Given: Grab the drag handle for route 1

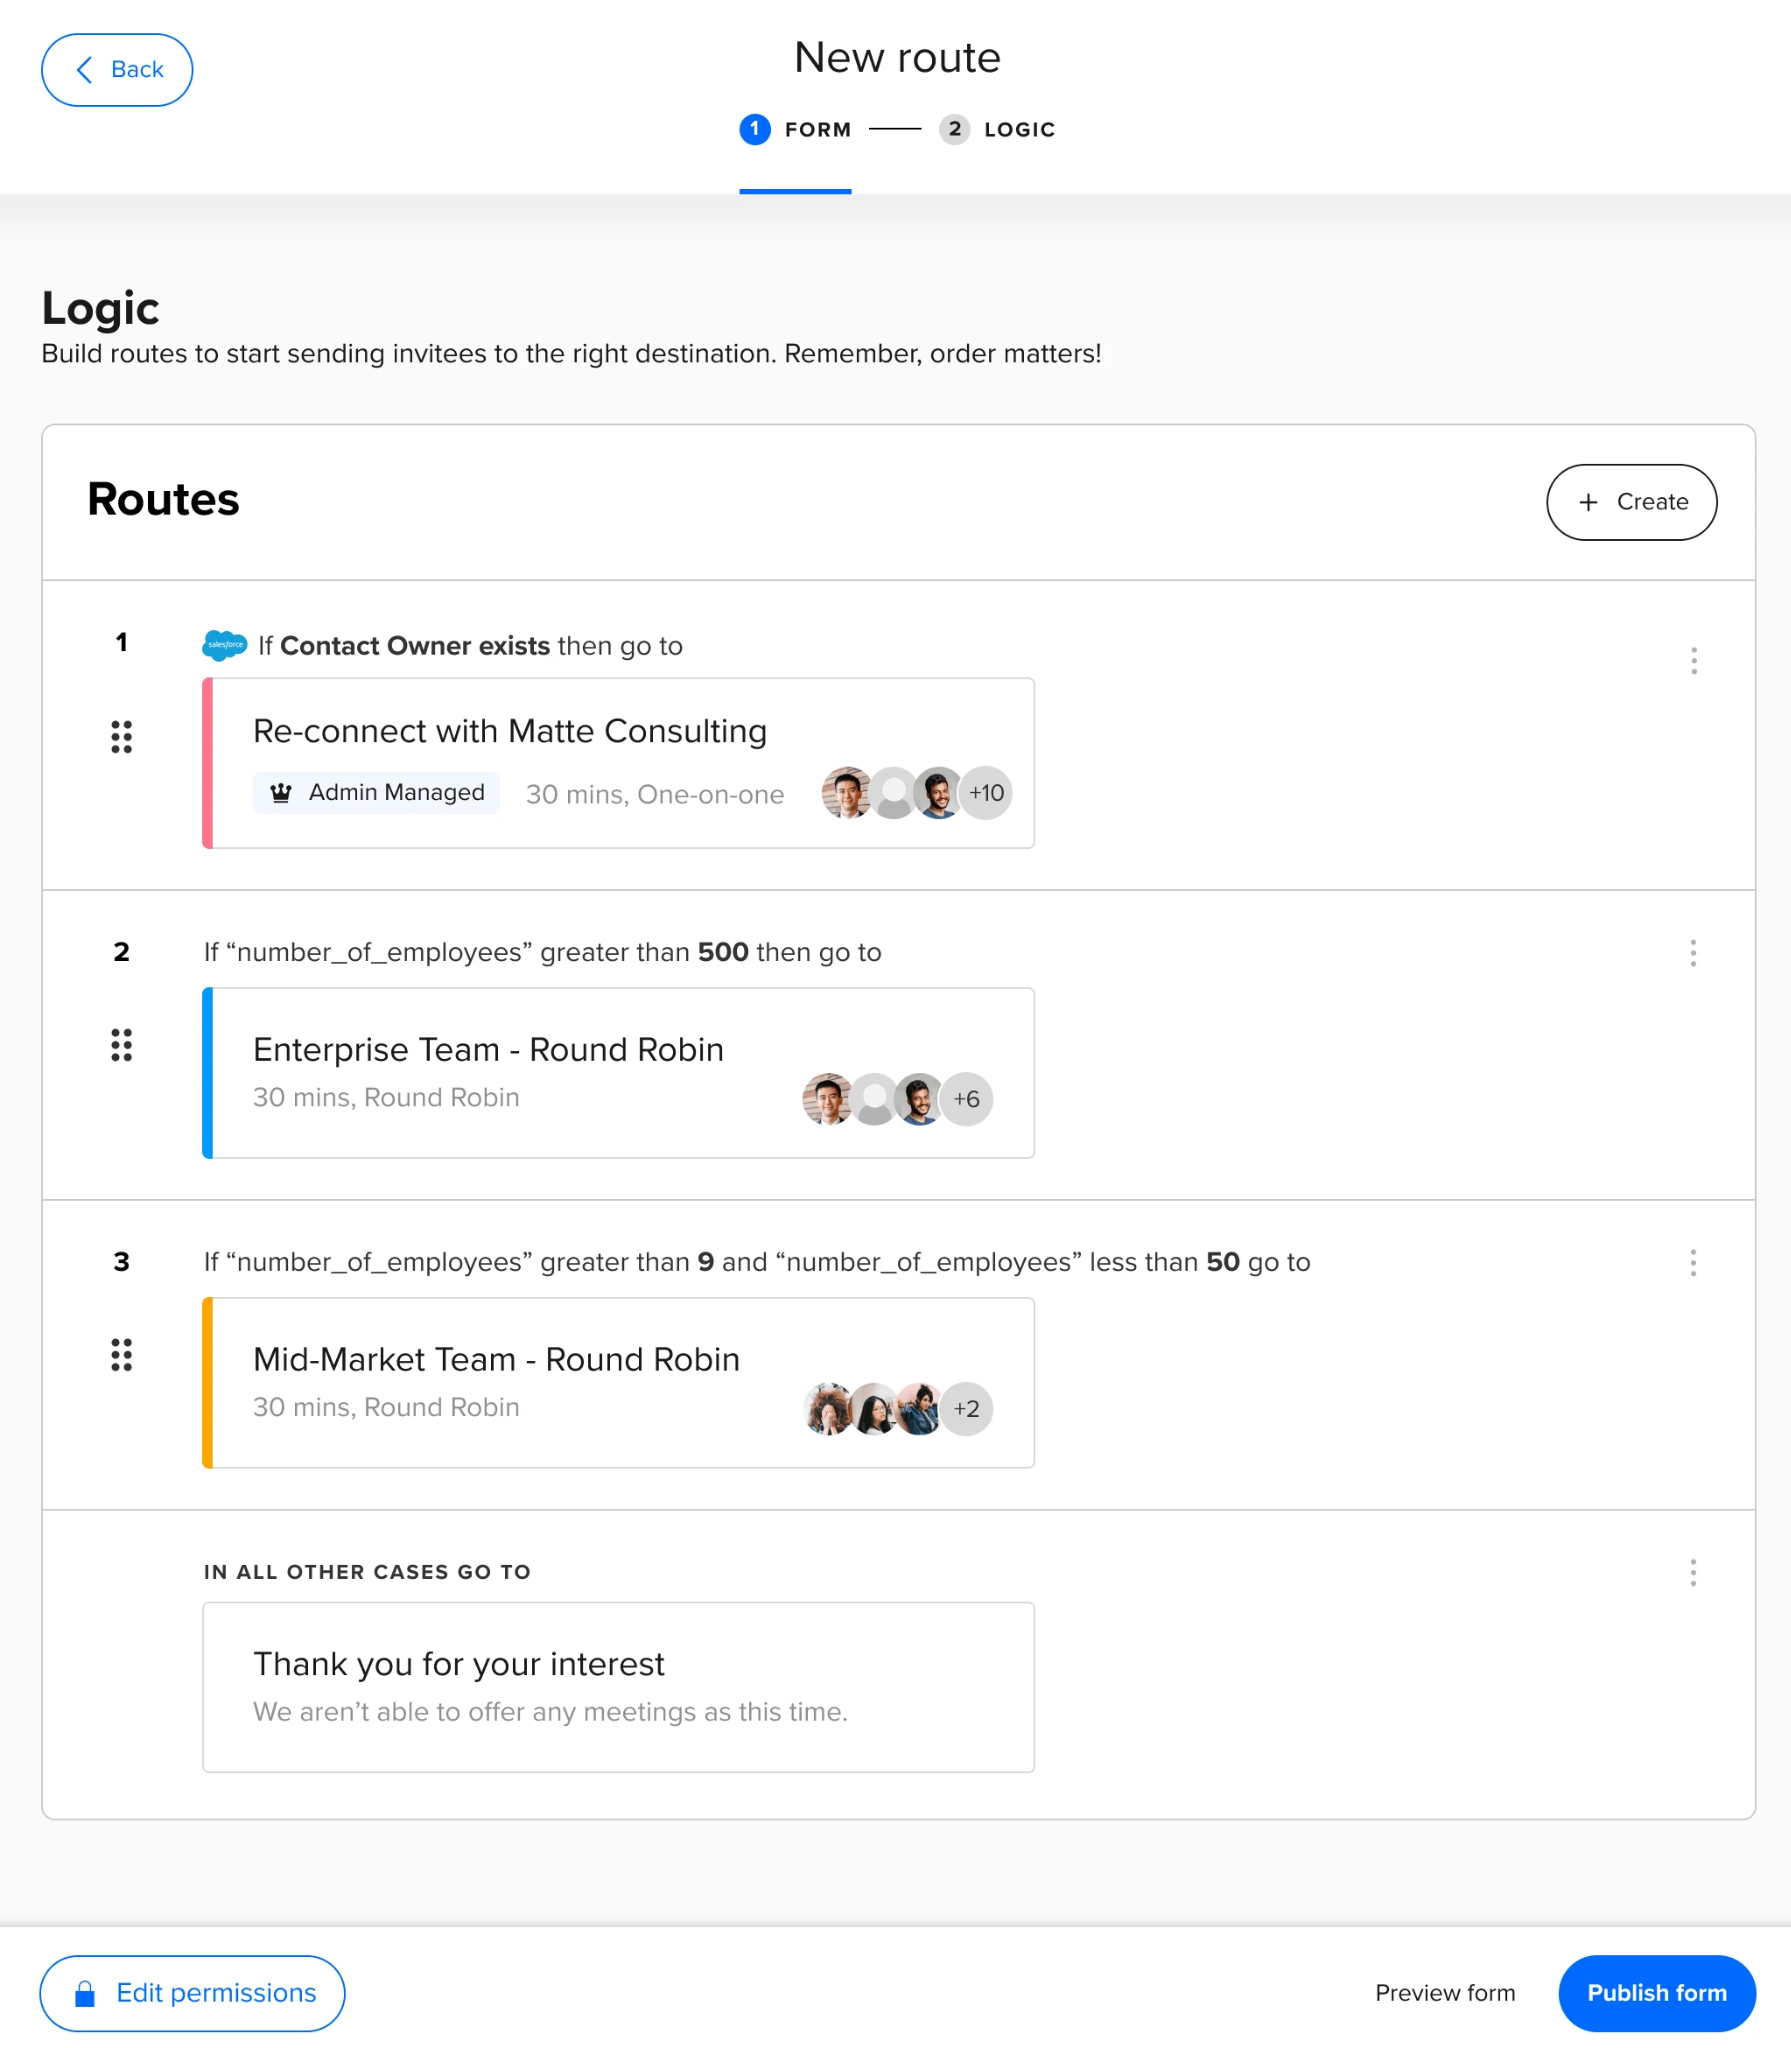Looking at the screenshot, I should click(121, 736).
